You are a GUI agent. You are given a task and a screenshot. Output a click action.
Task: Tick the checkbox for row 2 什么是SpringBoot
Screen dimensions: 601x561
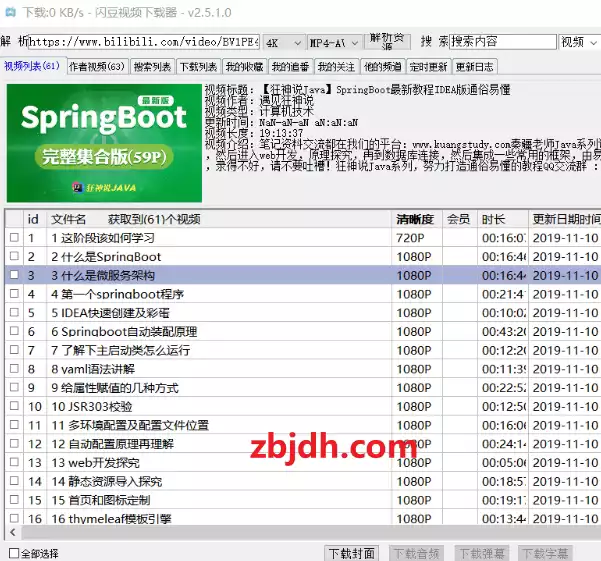[x=14, y=256]
